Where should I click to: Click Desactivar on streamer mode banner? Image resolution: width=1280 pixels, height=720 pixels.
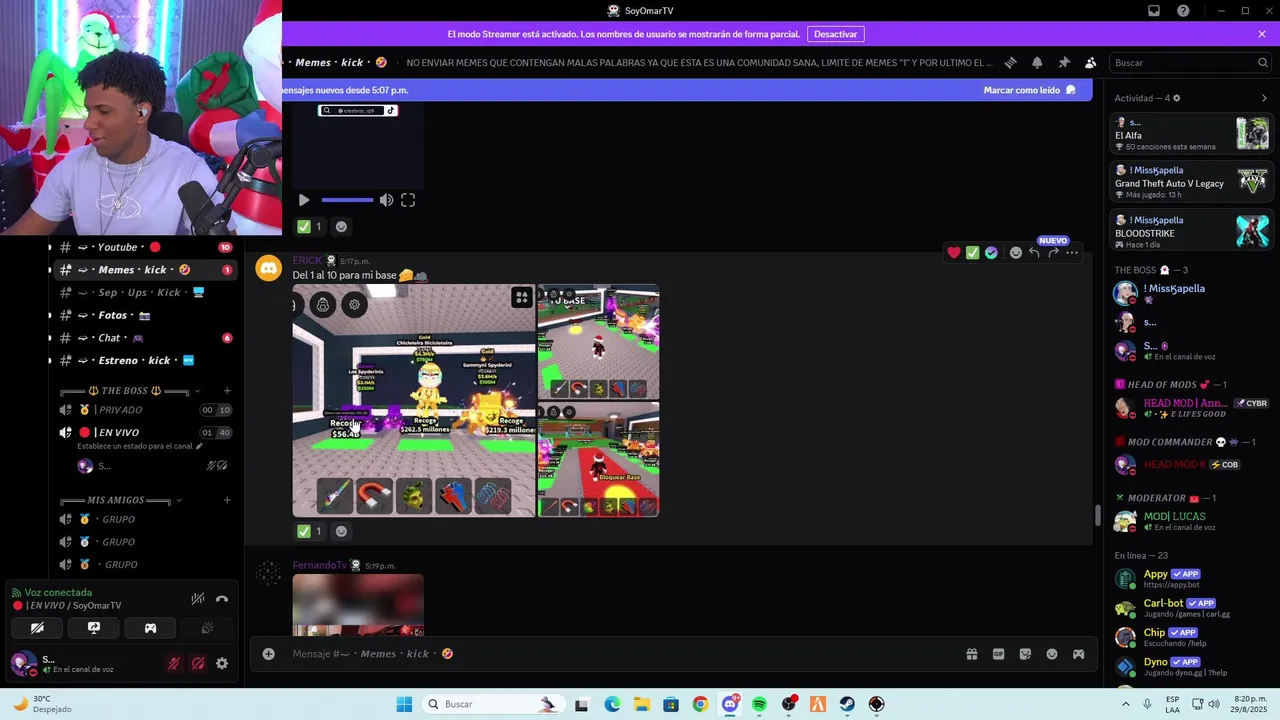pos(835,34)
